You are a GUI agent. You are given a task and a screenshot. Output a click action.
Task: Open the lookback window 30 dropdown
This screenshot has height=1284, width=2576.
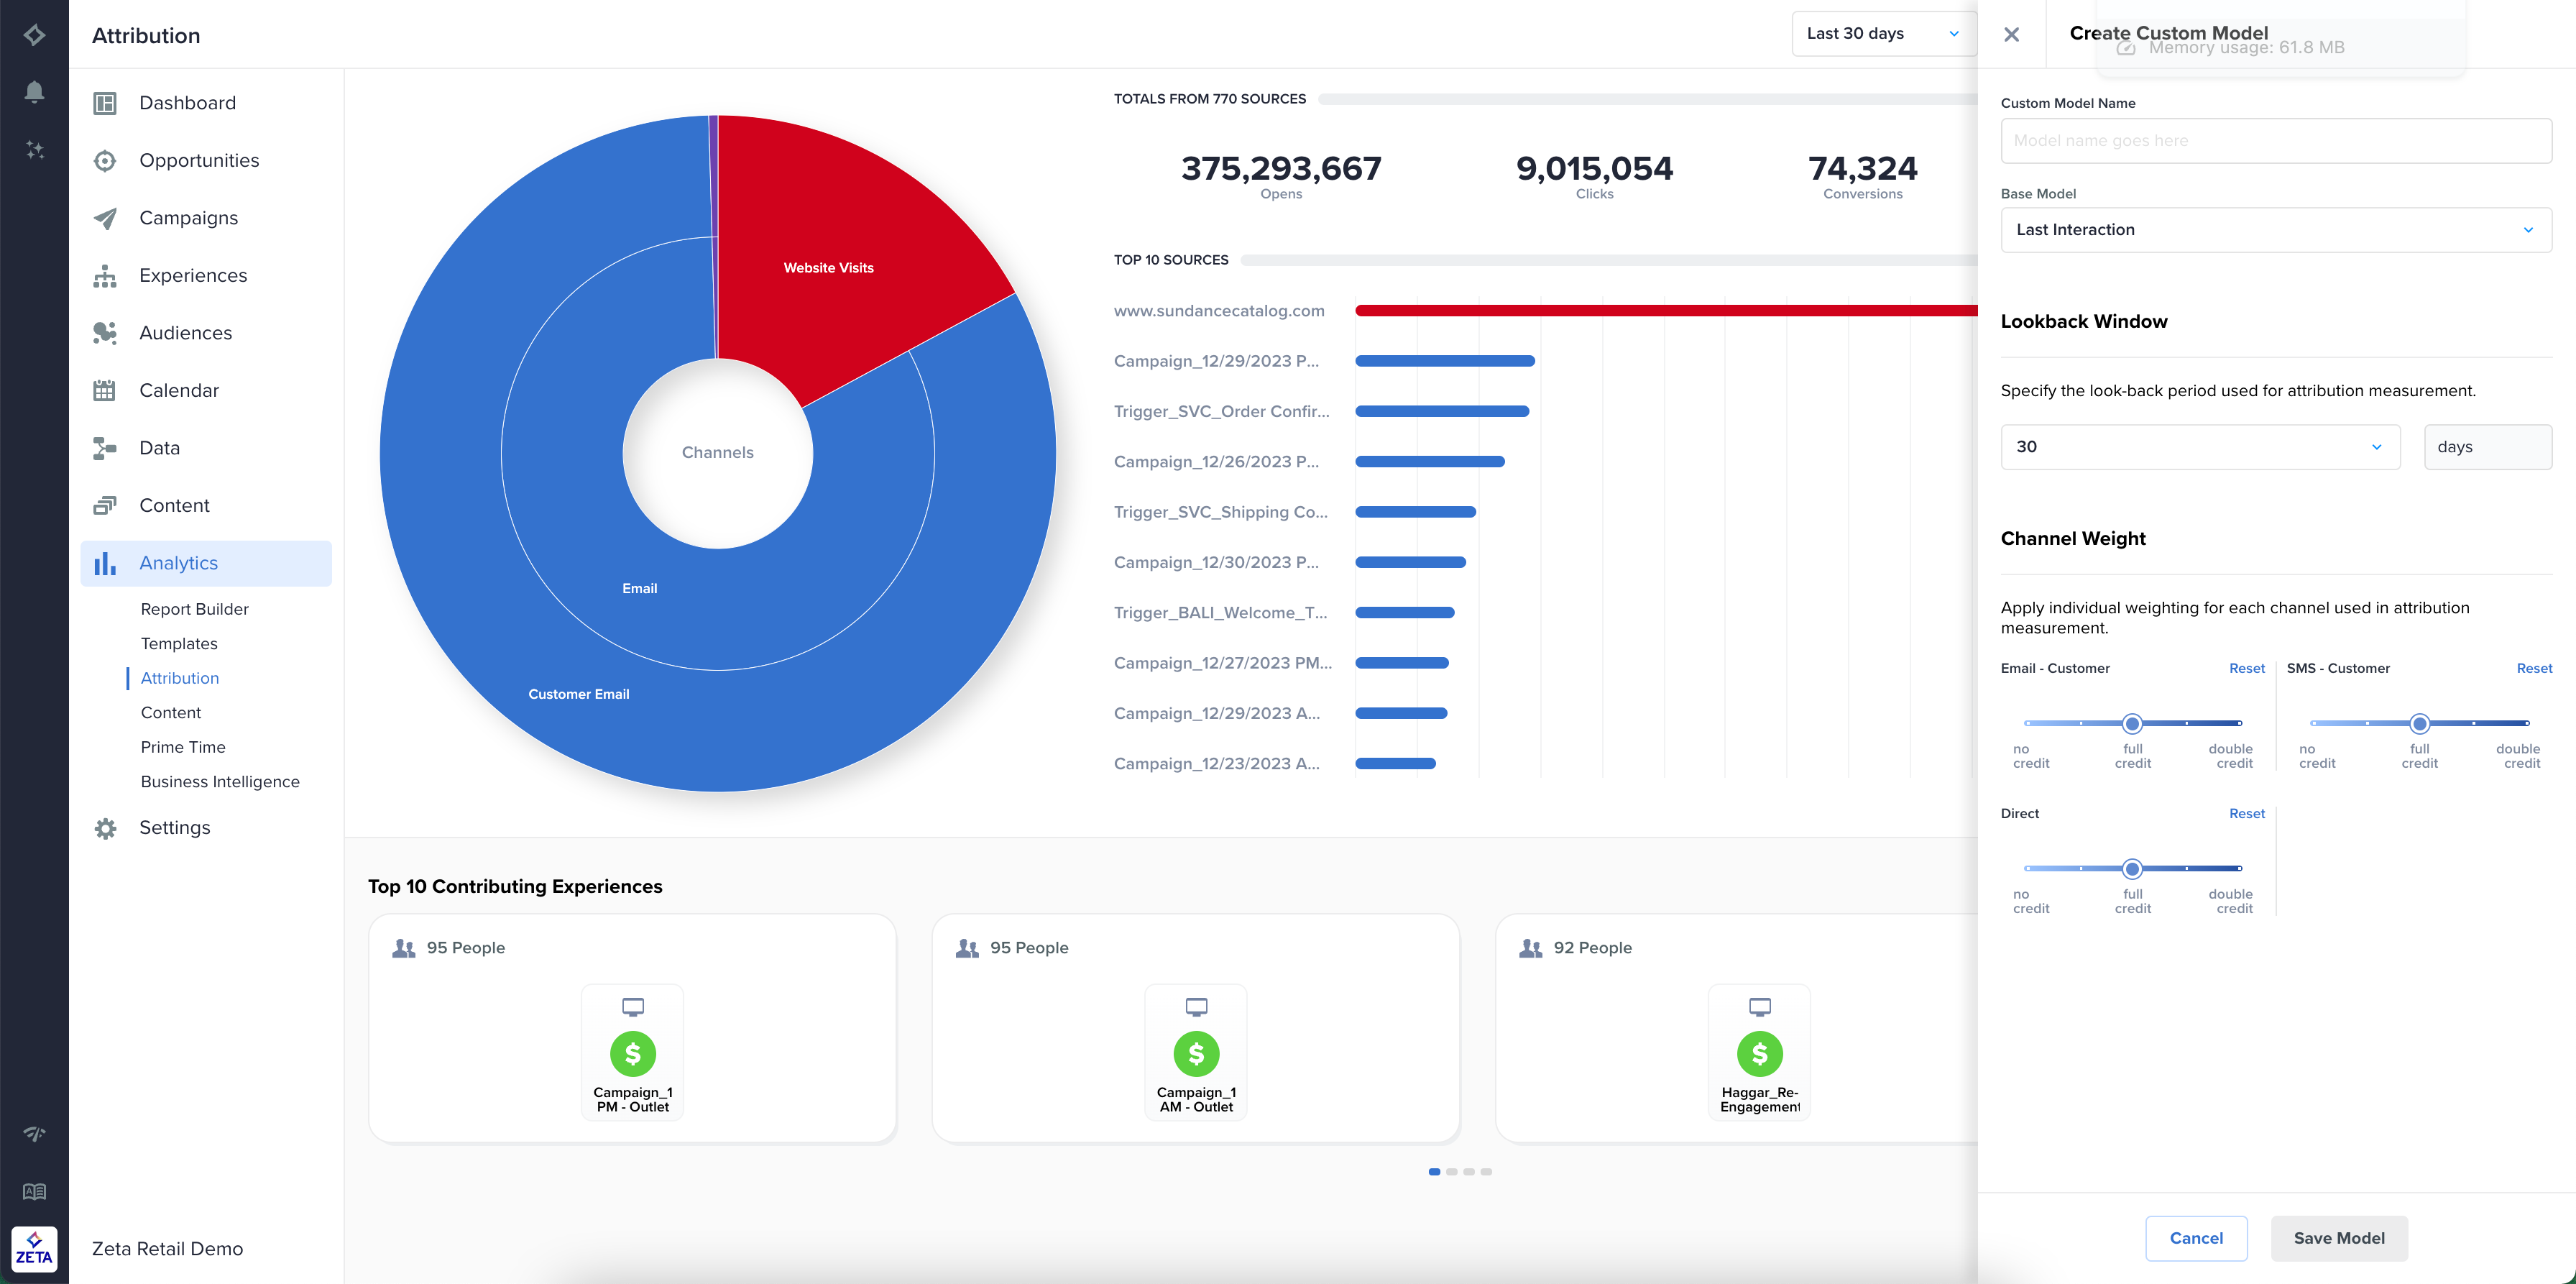coord(2199,447)
